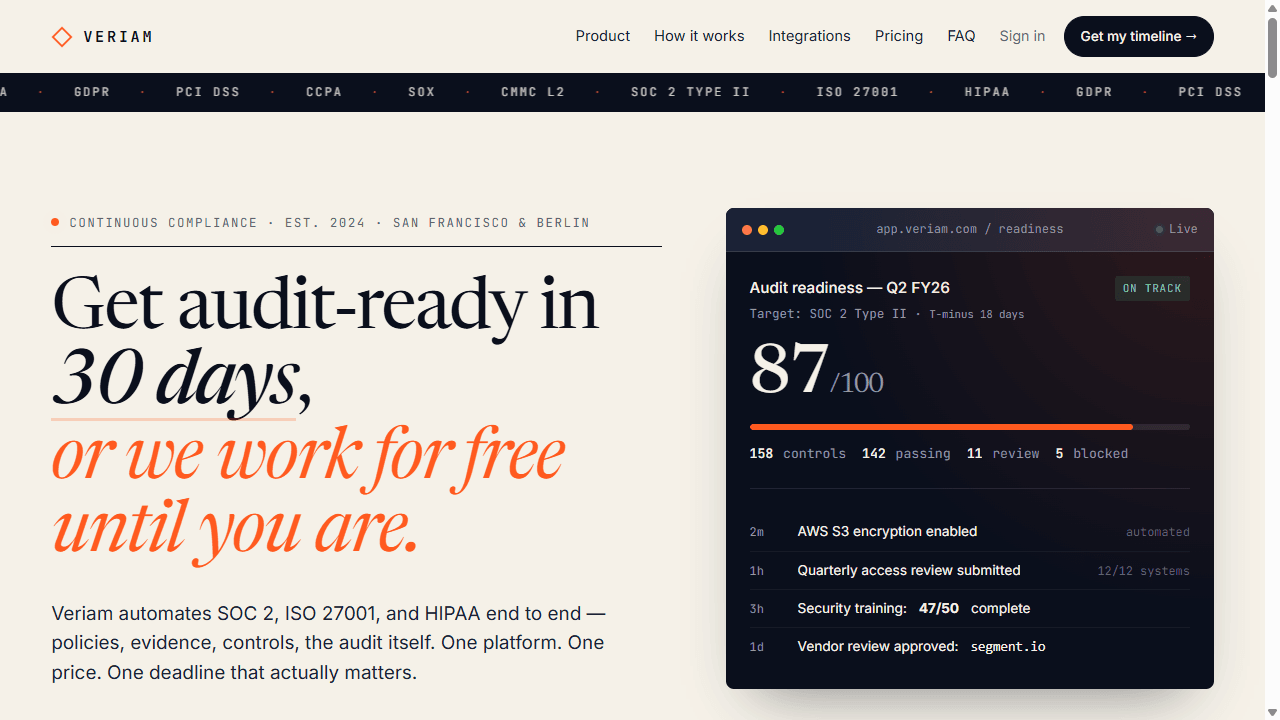Select Vendor review approved segment.io row

970,647
